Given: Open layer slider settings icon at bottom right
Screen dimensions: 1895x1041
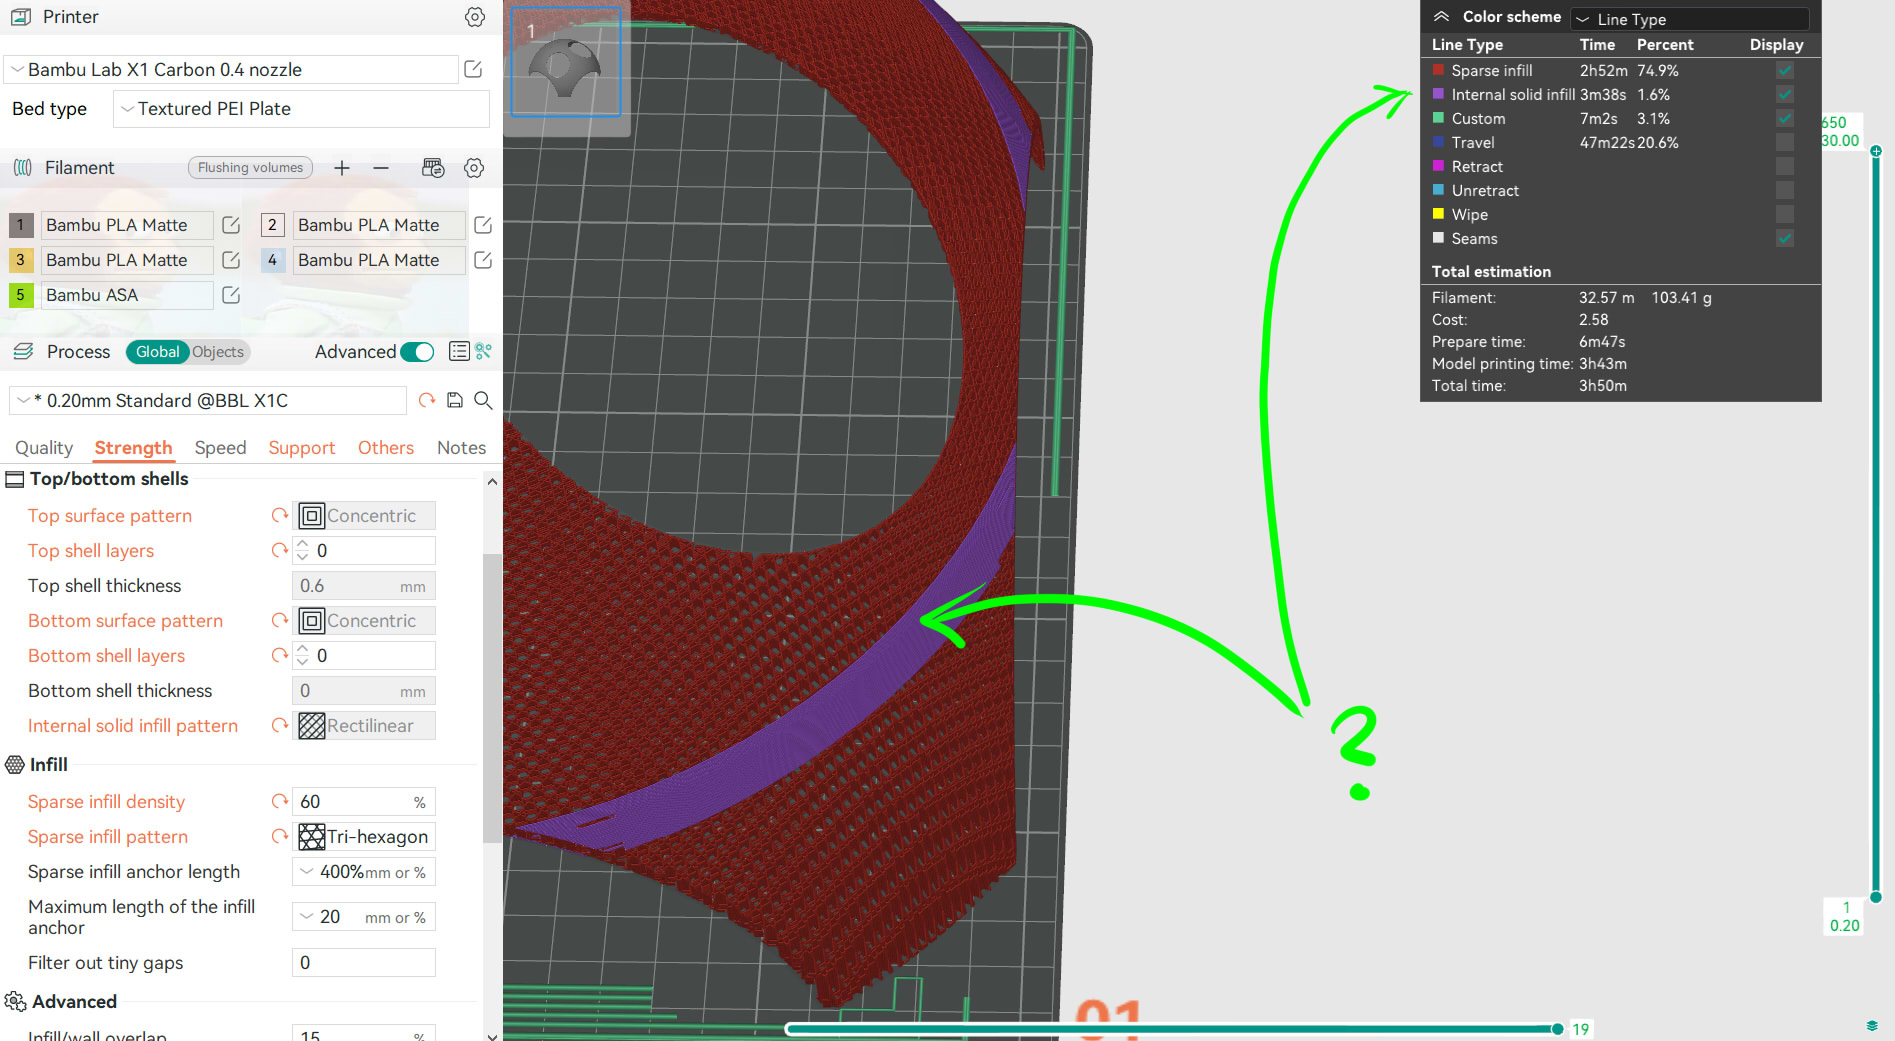Looking at the screenshot, I should 1872,1026.
